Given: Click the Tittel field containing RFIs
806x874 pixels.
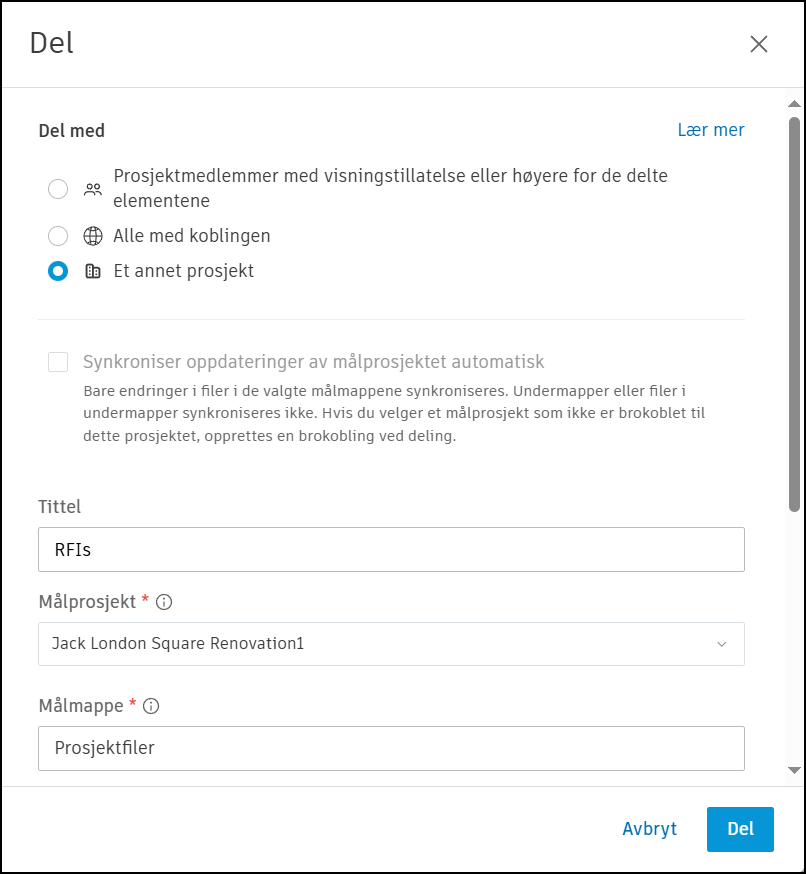Looking at the screenshot, I should [x=391, y=549].
